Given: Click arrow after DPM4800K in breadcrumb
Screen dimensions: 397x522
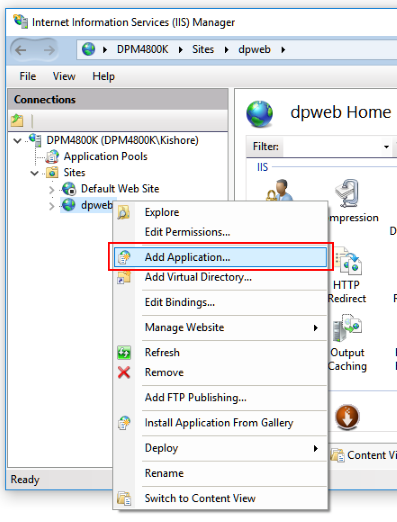Looking at the screenshot, I should (180, 50).
